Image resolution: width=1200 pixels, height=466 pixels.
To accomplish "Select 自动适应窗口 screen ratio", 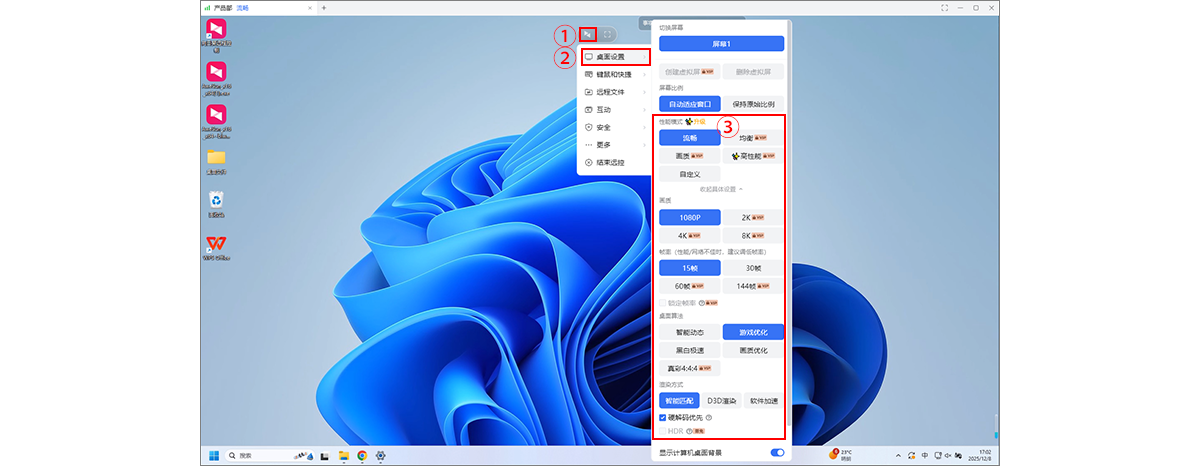I will (689, 103).
